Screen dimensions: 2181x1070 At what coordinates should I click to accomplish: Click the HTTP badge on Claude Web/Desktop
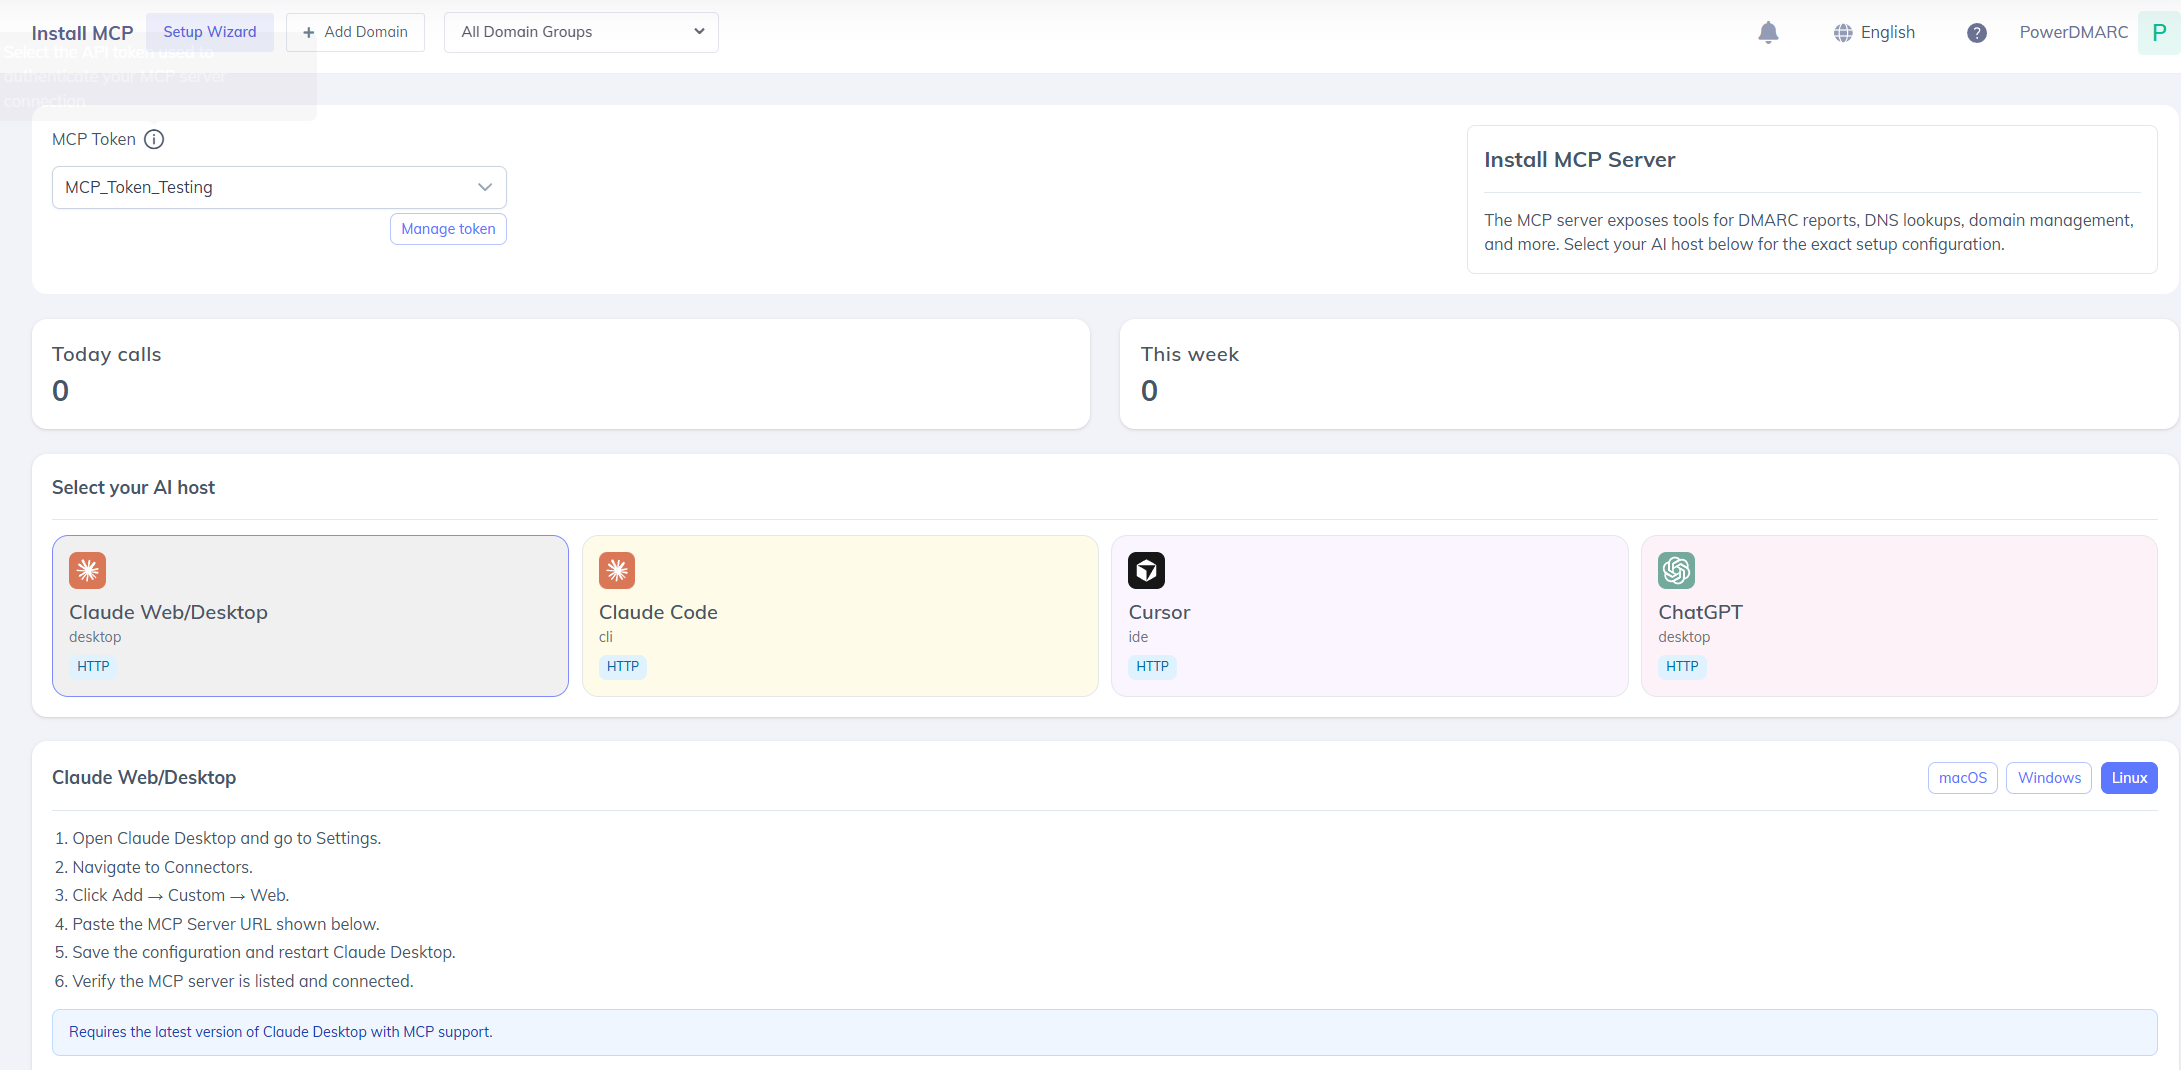(x=93, y=667)
